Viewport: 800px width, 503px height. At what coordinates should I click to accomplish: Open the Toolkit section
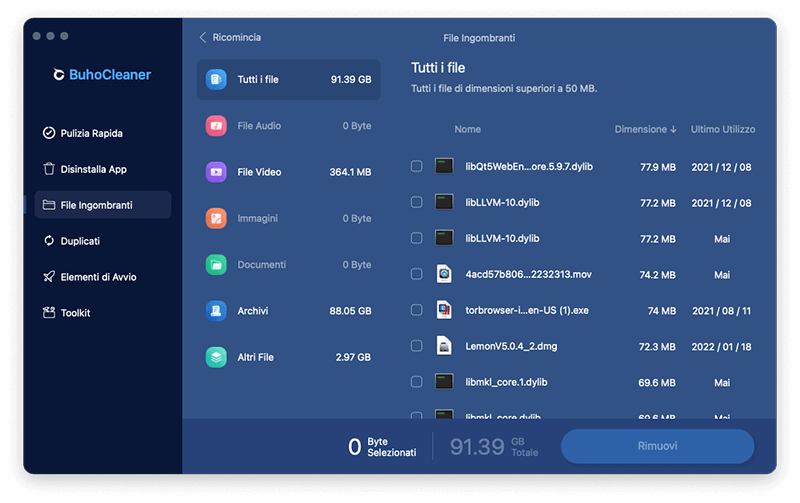(103, 313)
